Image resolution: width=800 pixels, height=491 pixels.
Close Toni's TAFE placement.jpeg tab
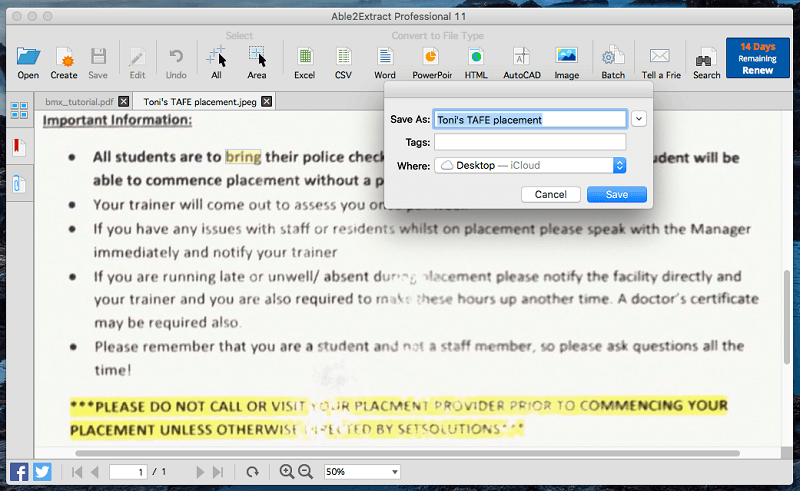tap(266, 102)
